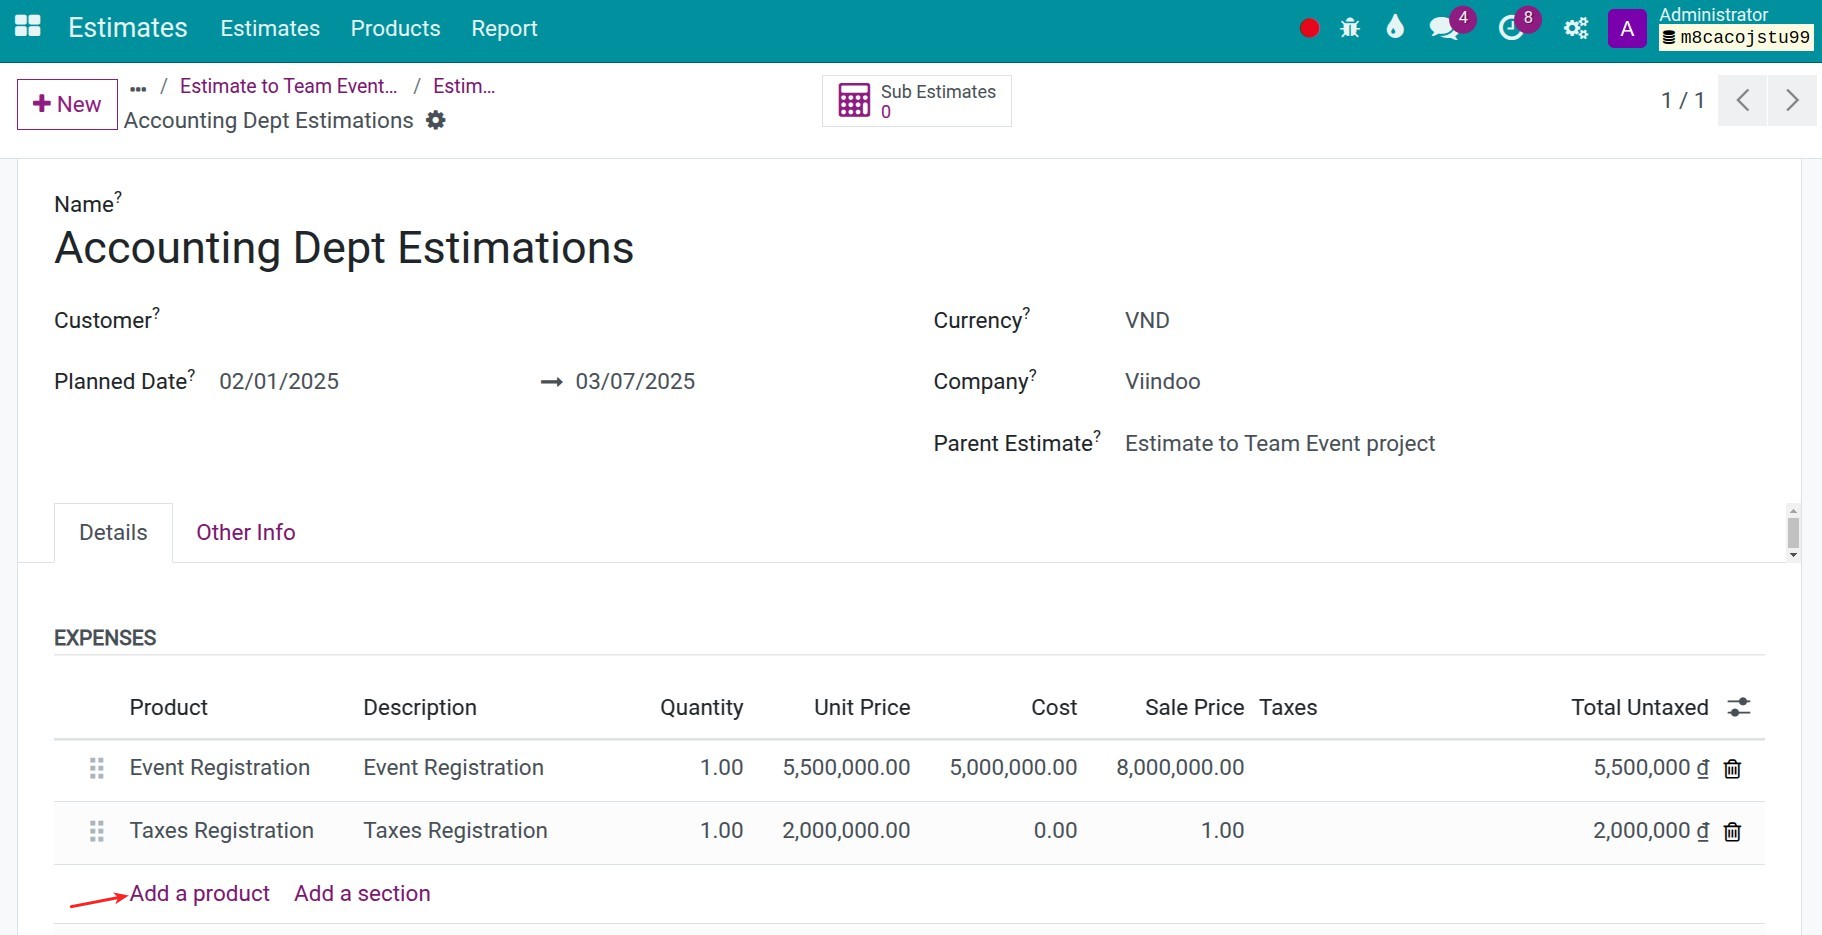Sort by Product column header
Screen dimensions: 1822x935
point(168,707)
